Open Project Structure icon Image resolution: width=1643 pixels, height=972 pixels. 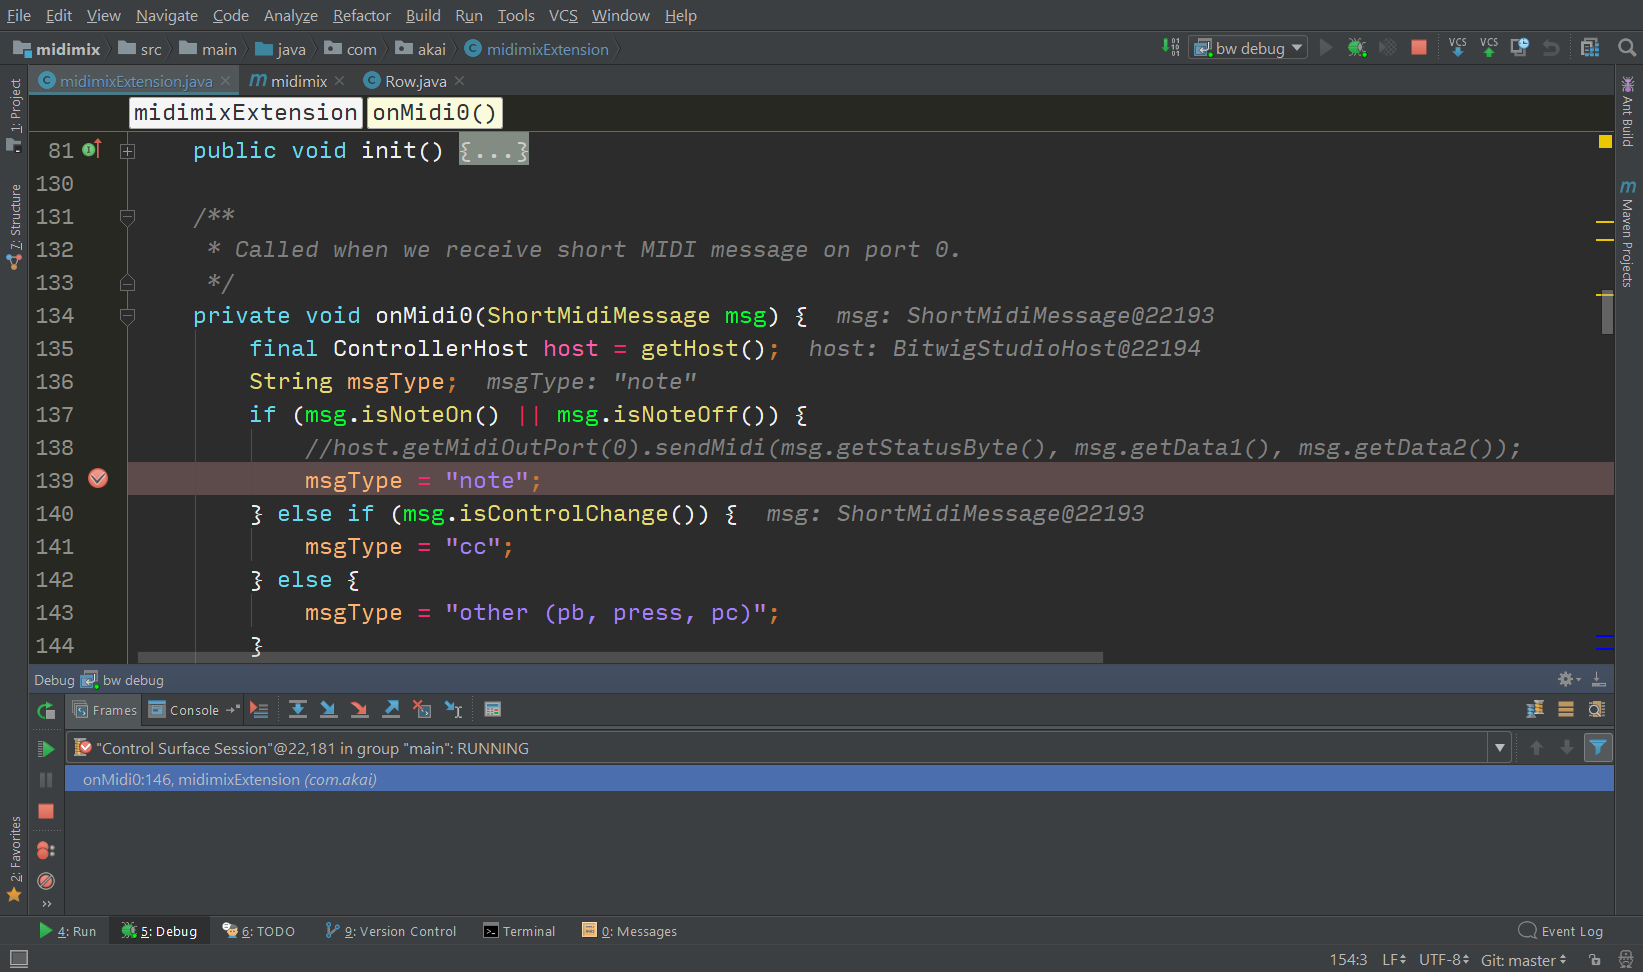(x=1590, y=47)
